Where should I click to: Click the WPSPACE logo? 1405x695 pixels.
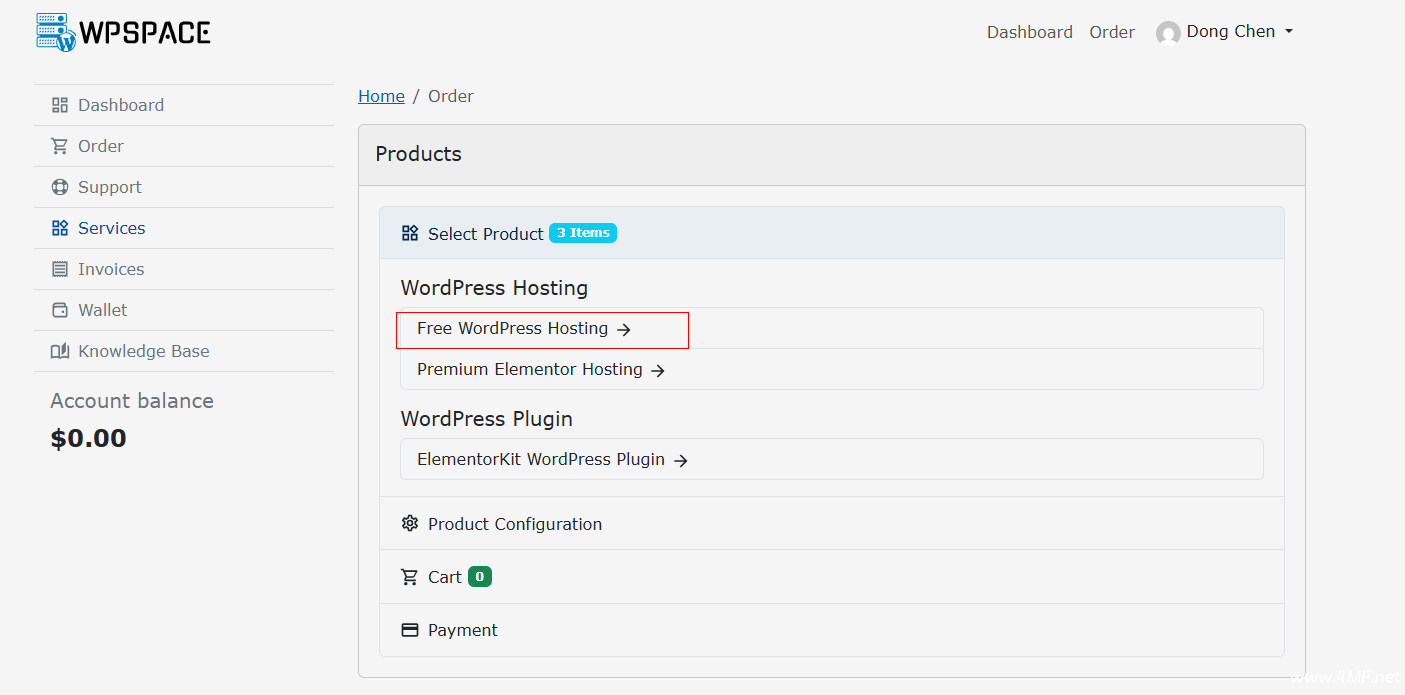click(123, 32)
